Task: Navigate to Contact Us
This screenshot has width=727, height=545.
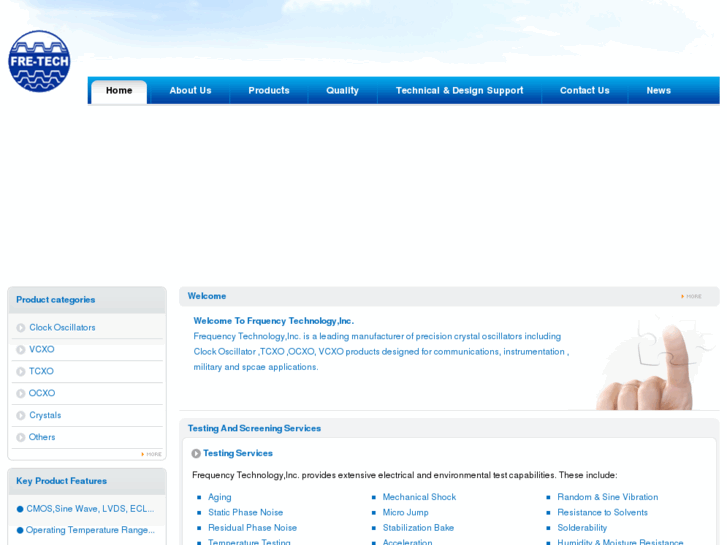Action: pyautogui.click(x=585, y=90)
